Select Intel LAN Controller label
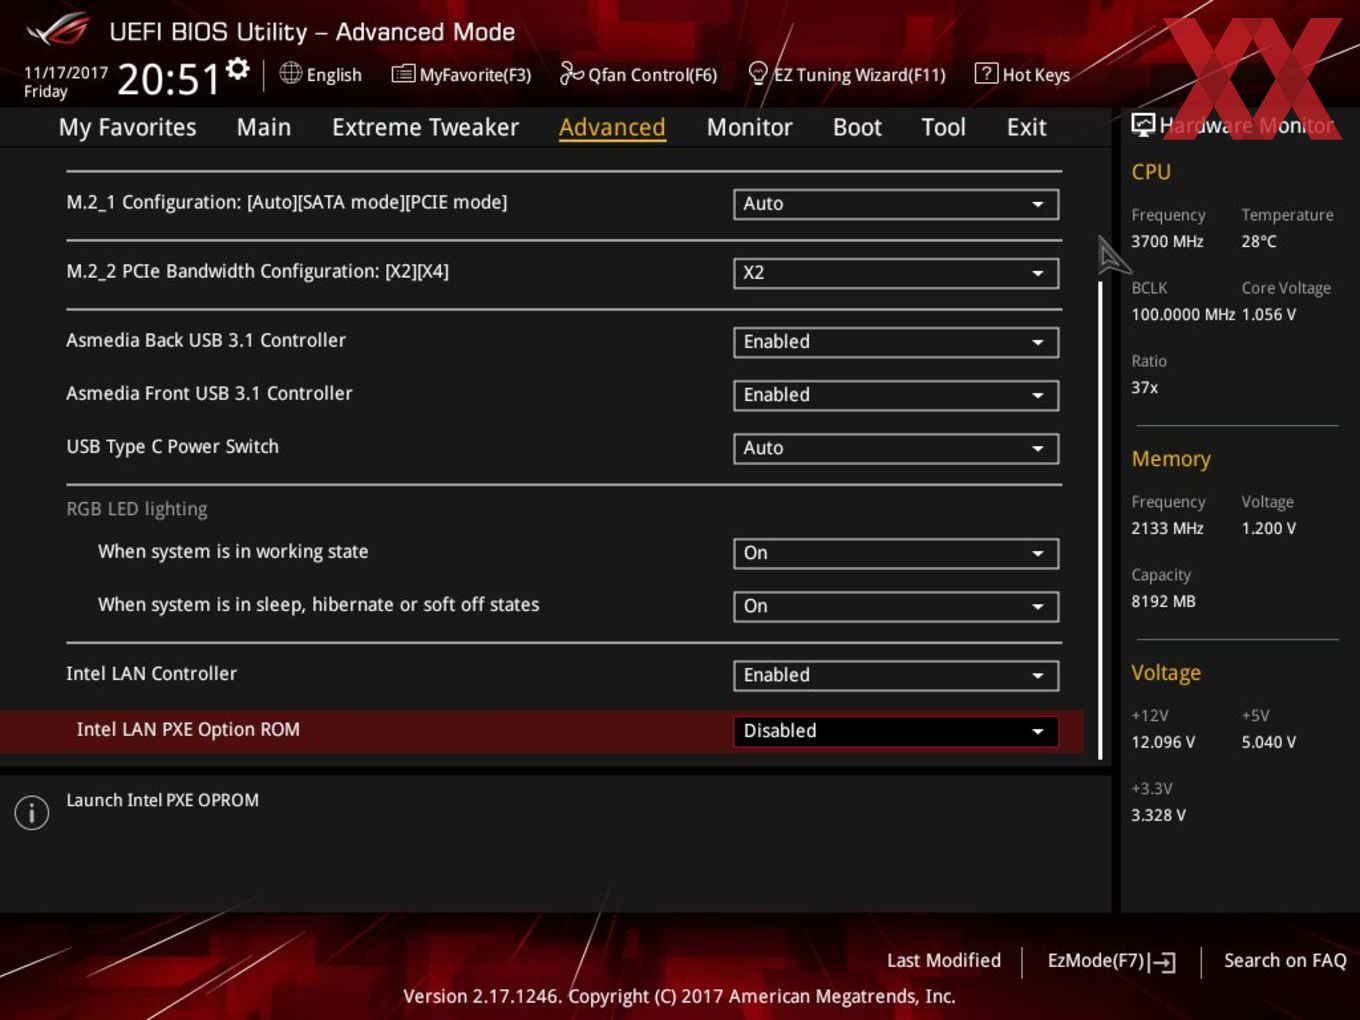1360x1020 pixels. coord(151,673)
